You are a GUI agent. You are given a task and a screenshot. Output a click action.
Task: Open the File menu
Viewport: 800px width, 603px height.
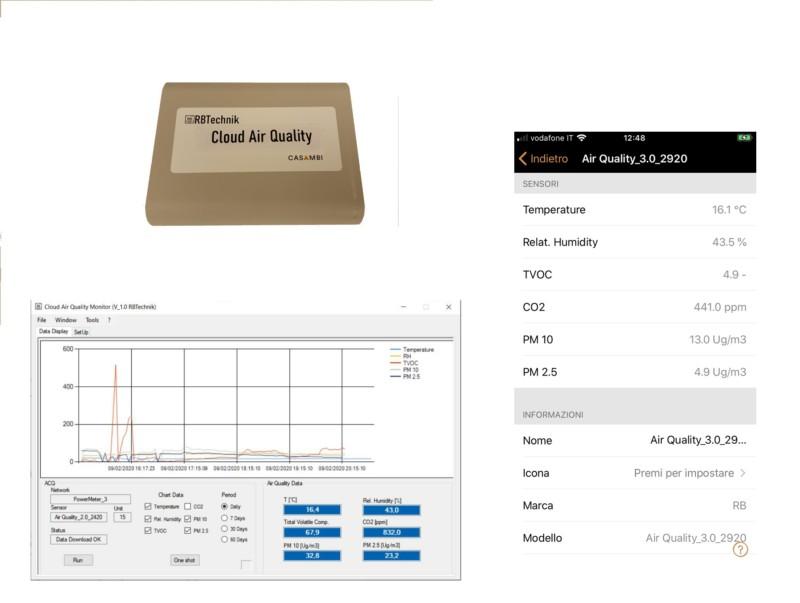click(x=42, y=320)
